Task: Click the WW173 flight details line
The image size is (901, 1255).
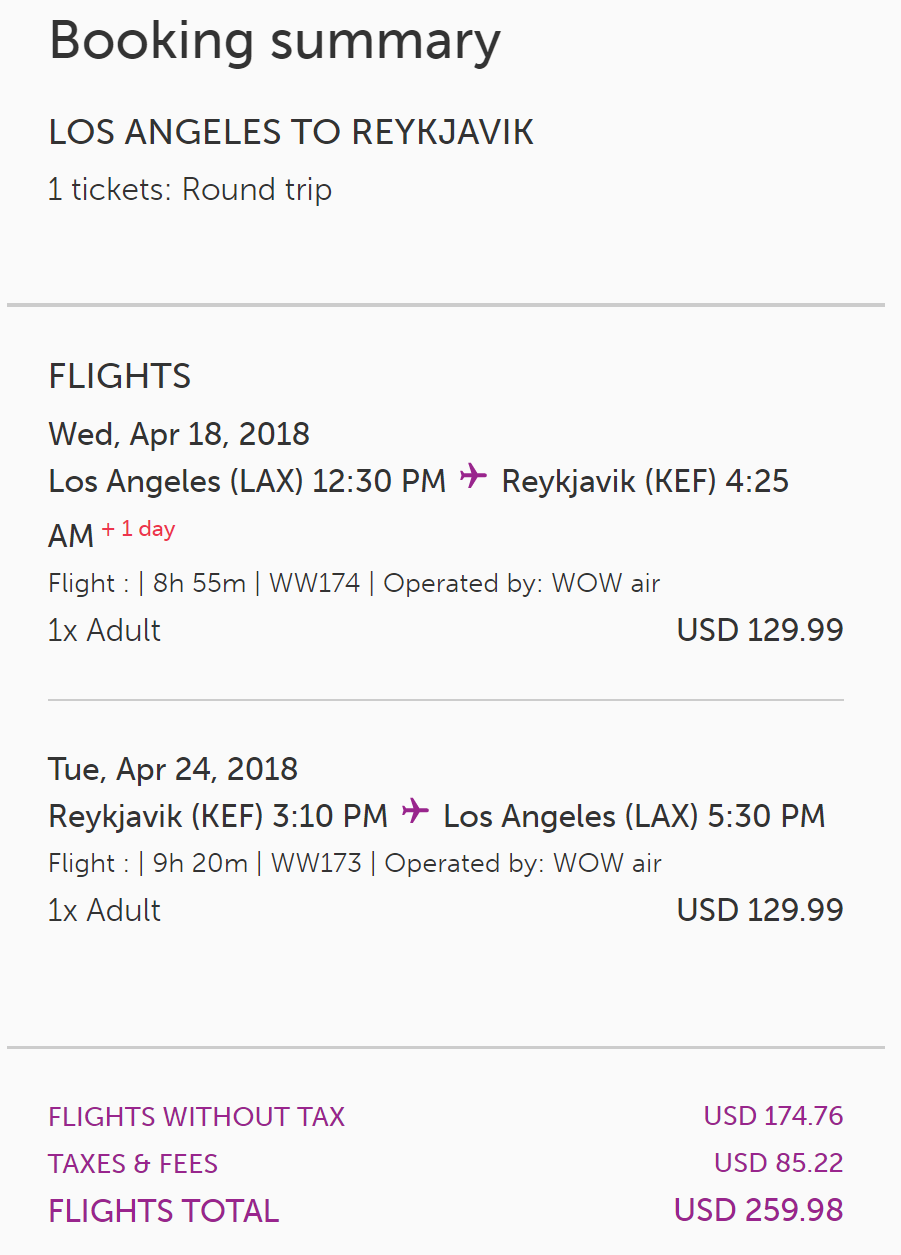Action: 354,863
